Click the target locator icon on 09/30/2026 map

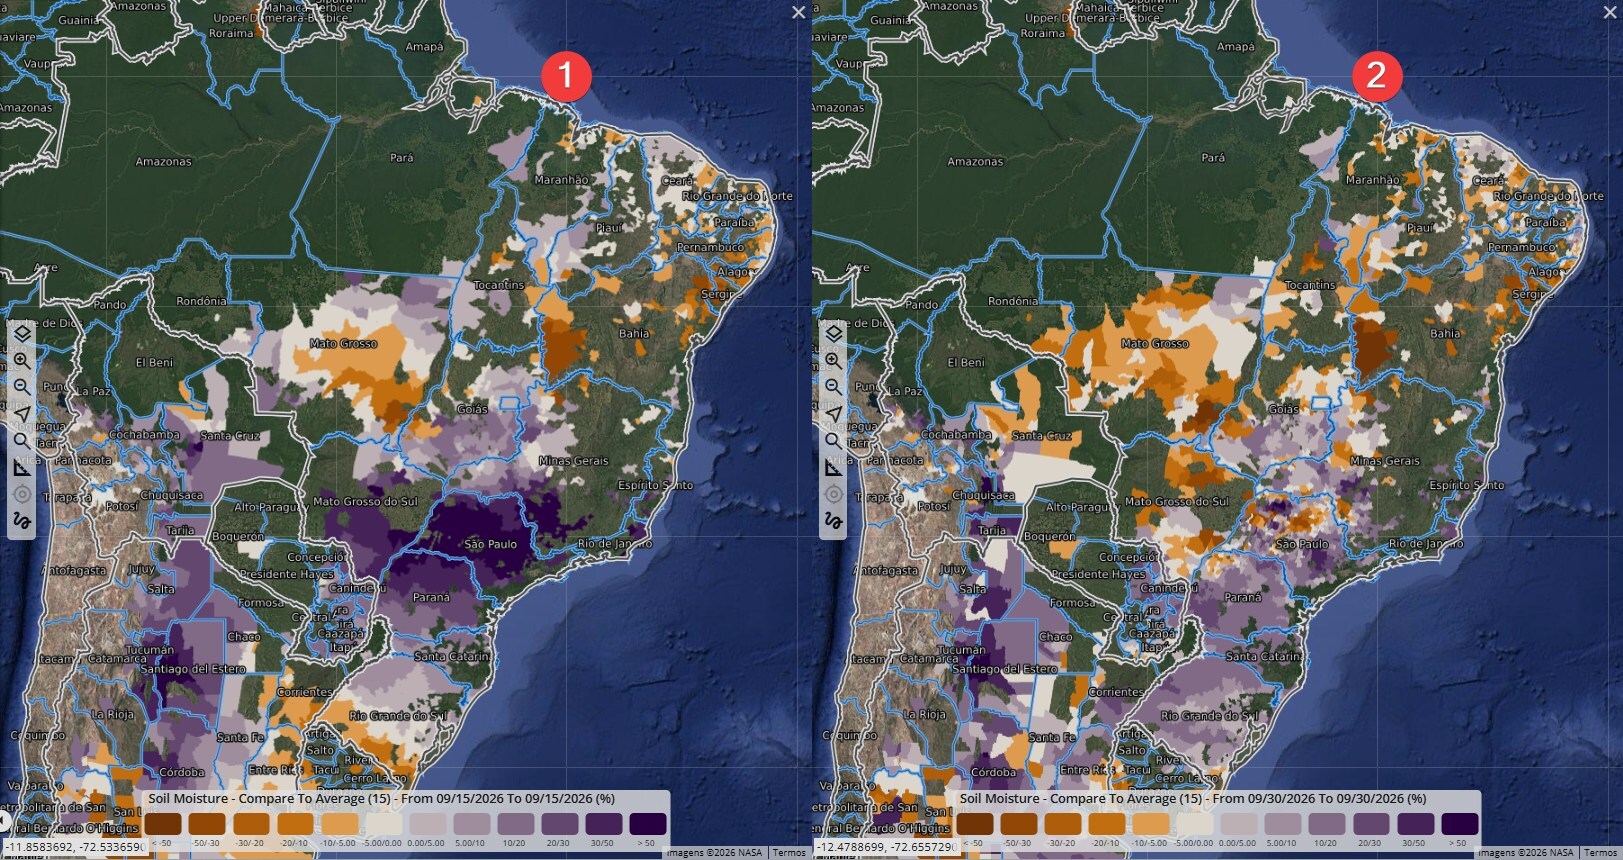click(833, 494)
